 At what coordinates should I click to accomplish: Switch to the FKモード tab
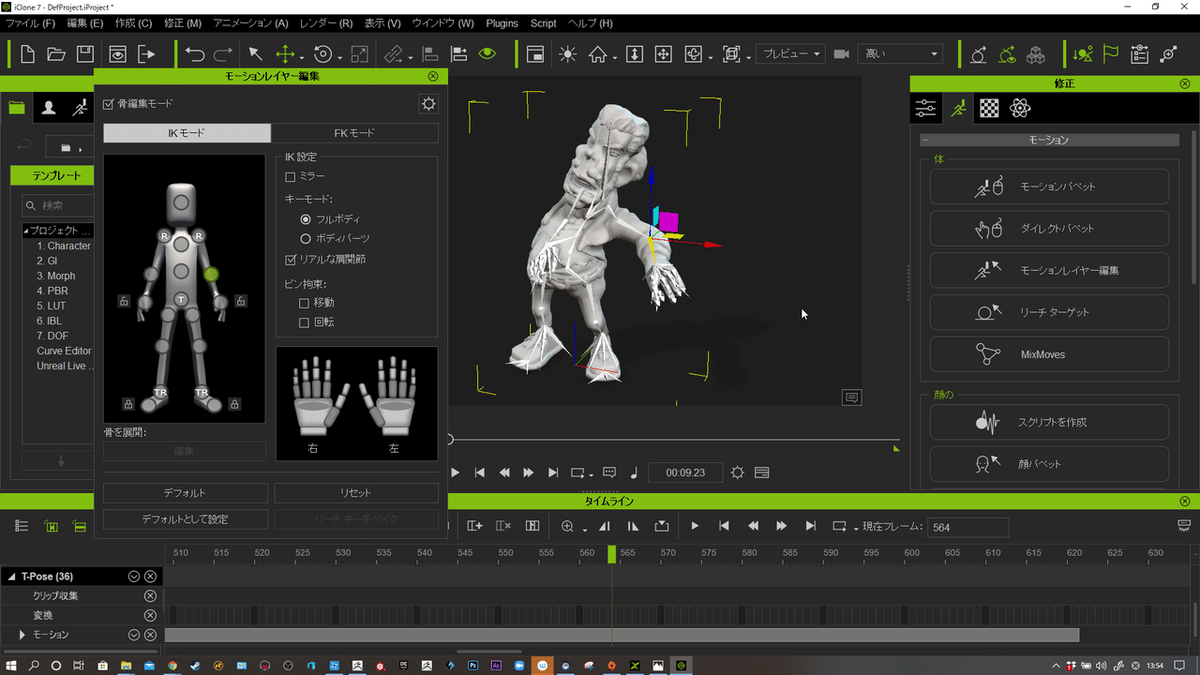pos(355,133)
